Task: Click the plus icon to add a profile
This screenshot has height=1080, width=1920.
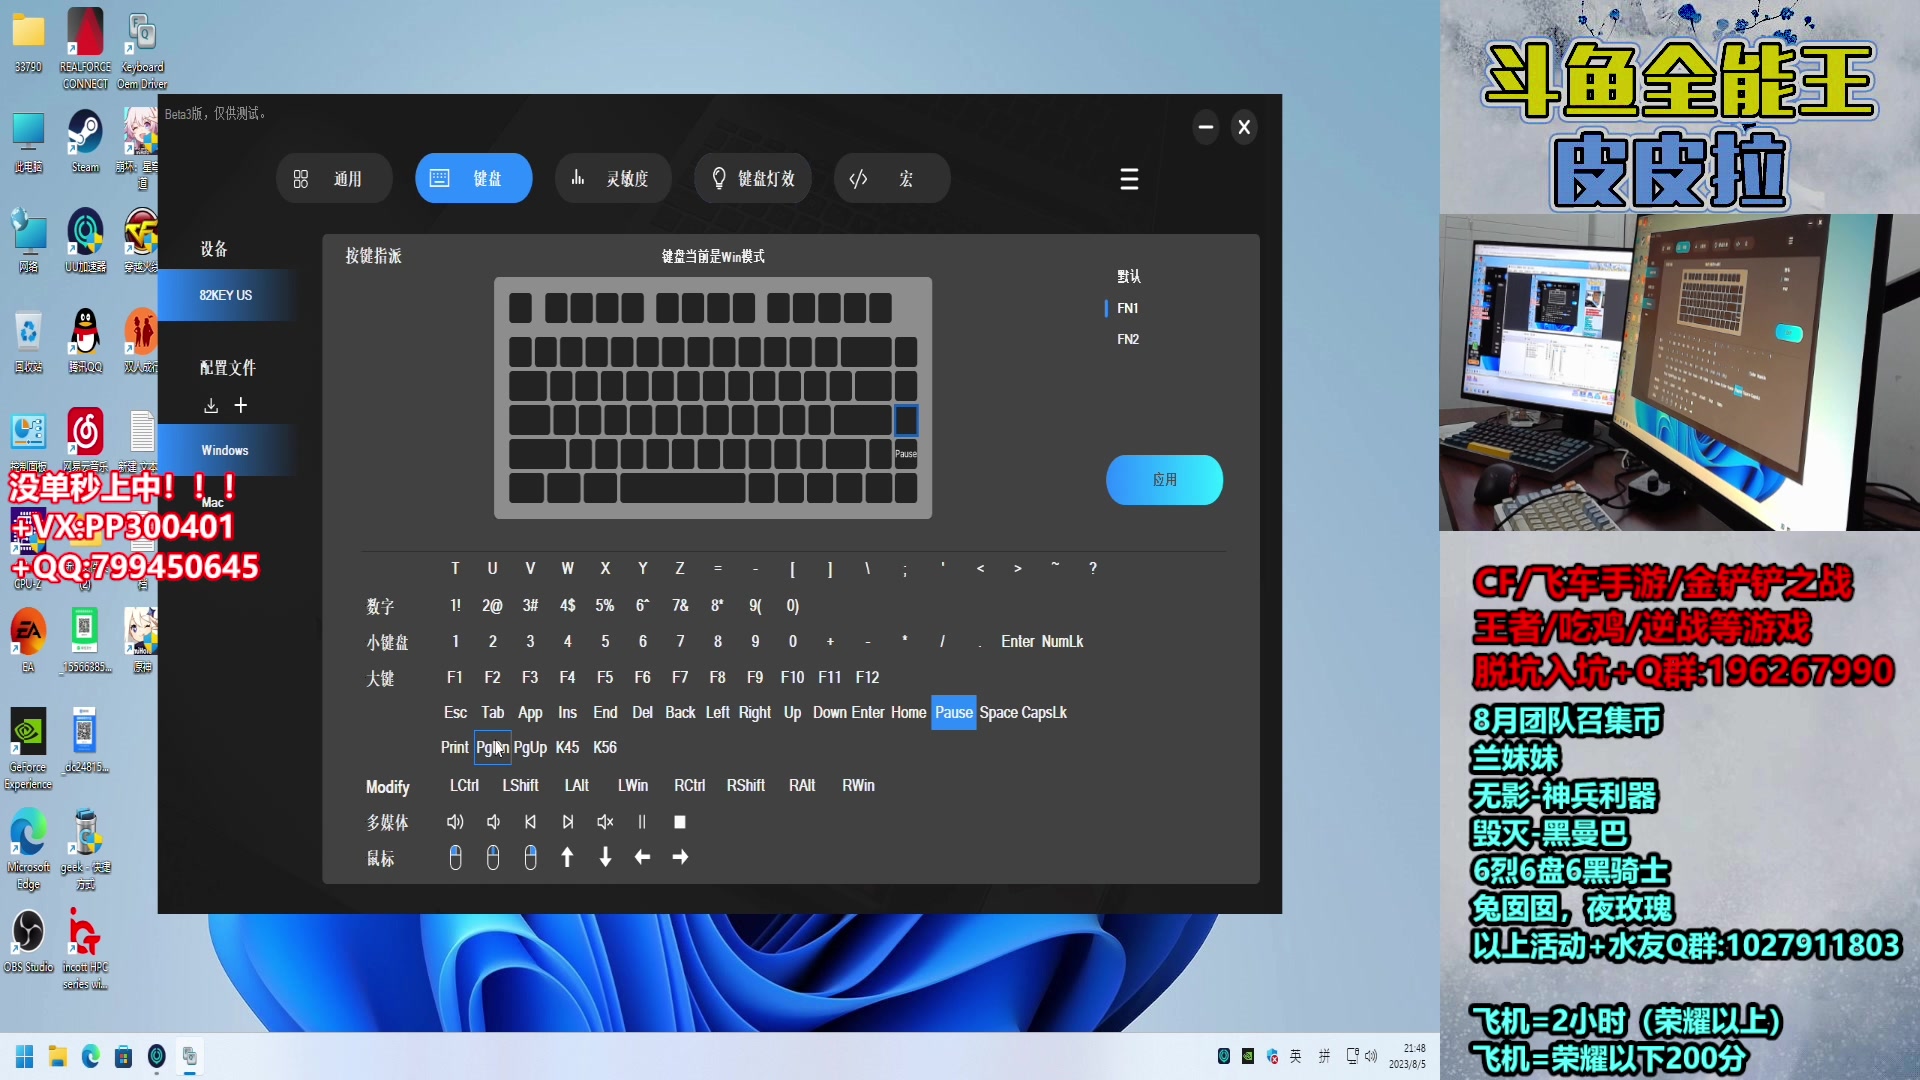Action: [241, 405]
